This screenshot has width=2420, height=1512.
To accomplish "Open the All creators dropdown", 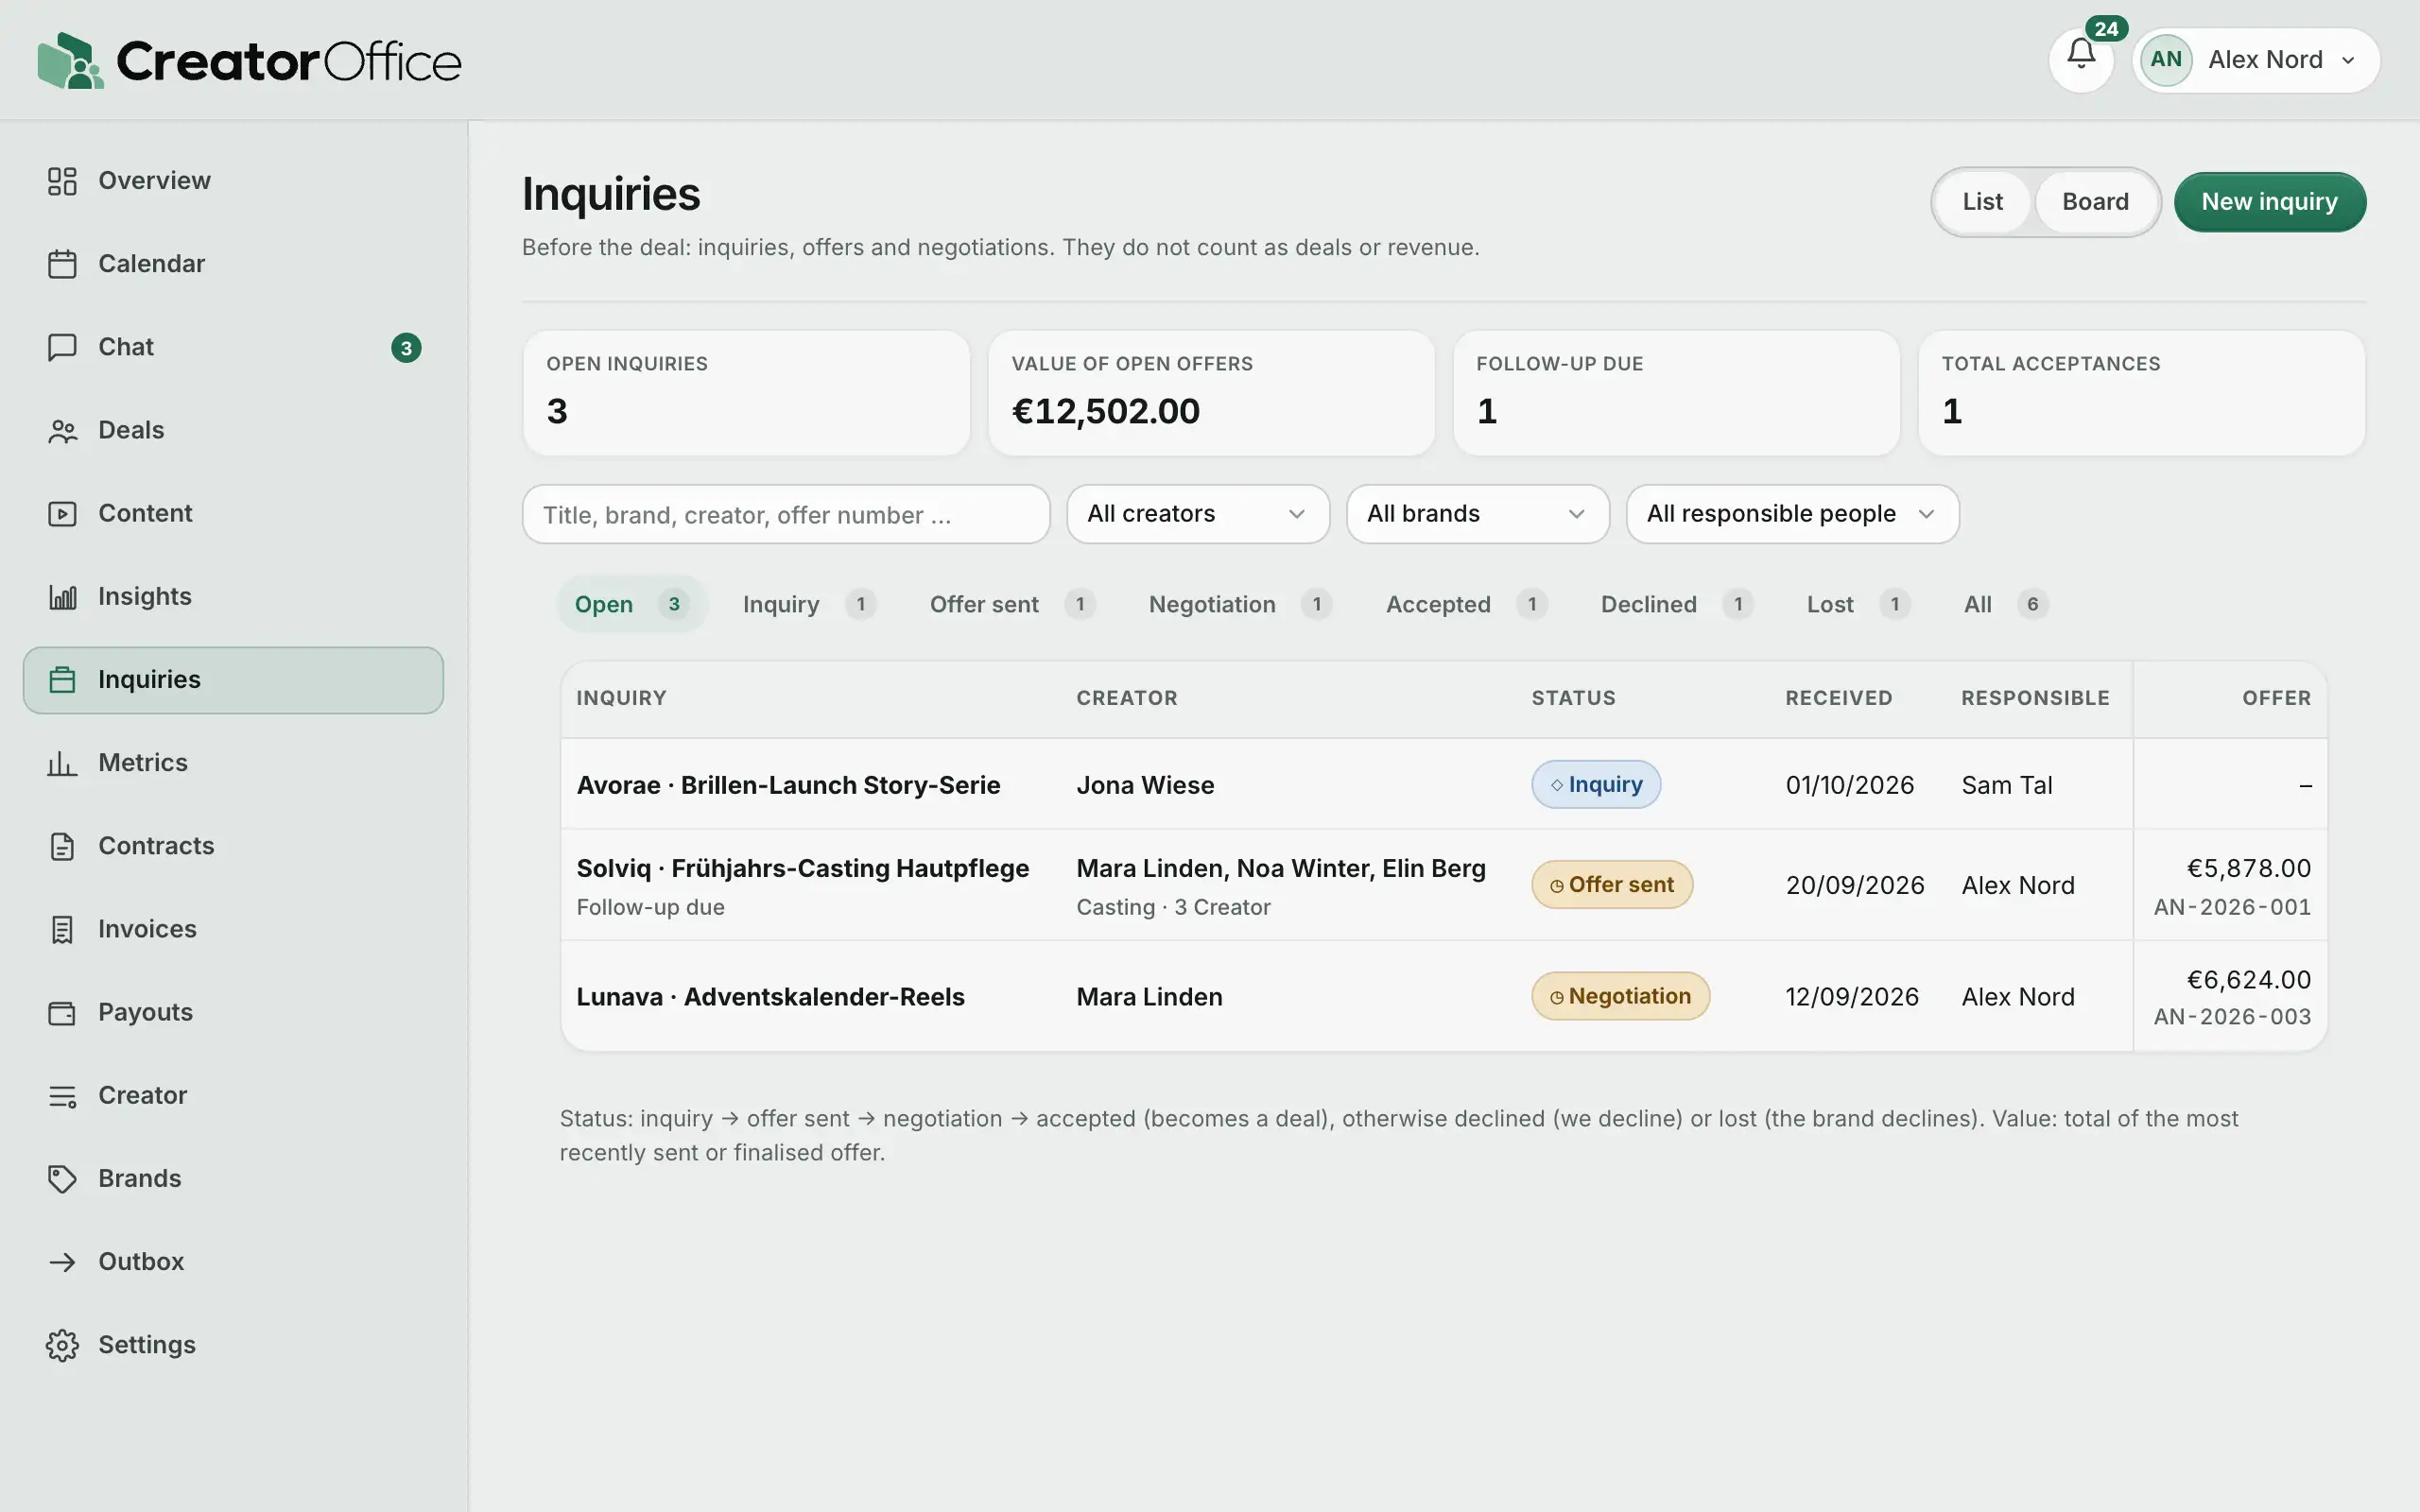I will tap(1197, 514).
